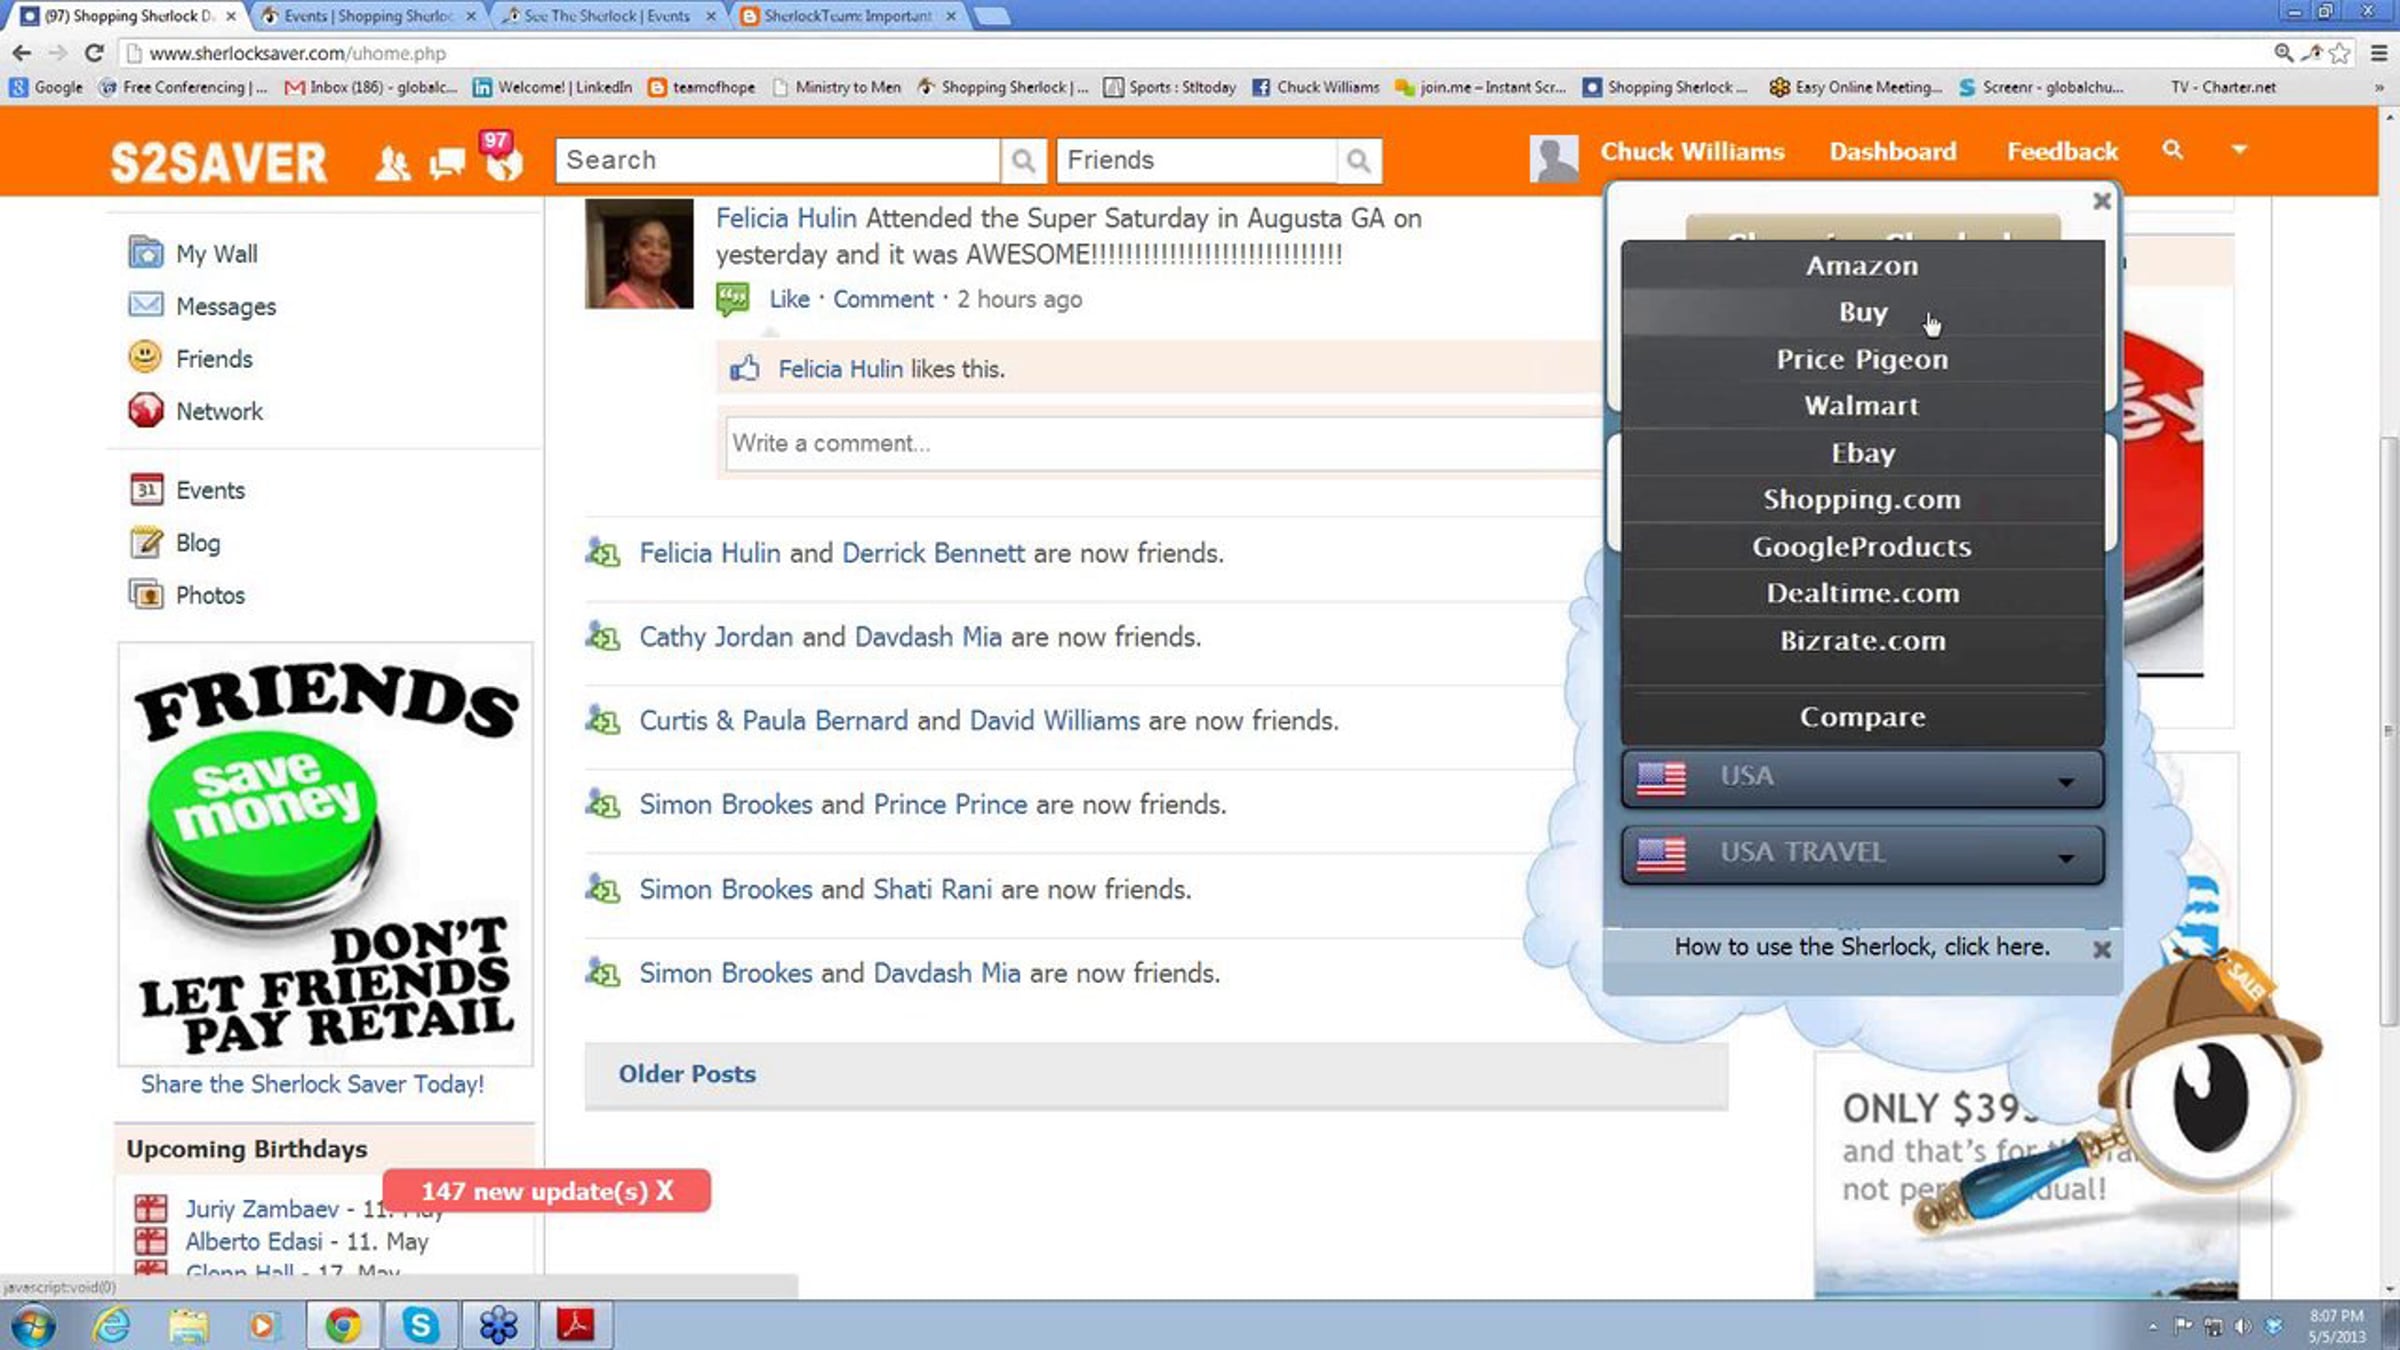Click the thumbs-up icon beside 'Felicia Hulin likes this'
Image resolution: width=2400 pixels, height=1350 pixels.
(744, 368)
